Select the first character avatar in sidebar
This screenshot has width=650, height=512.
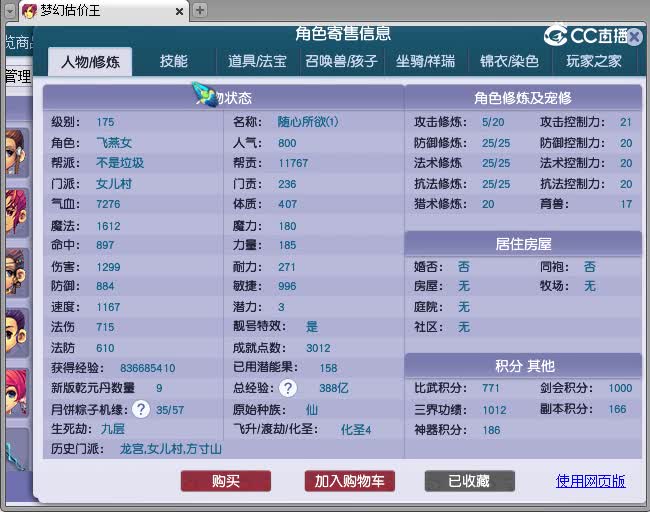click(x=17, y=152)
